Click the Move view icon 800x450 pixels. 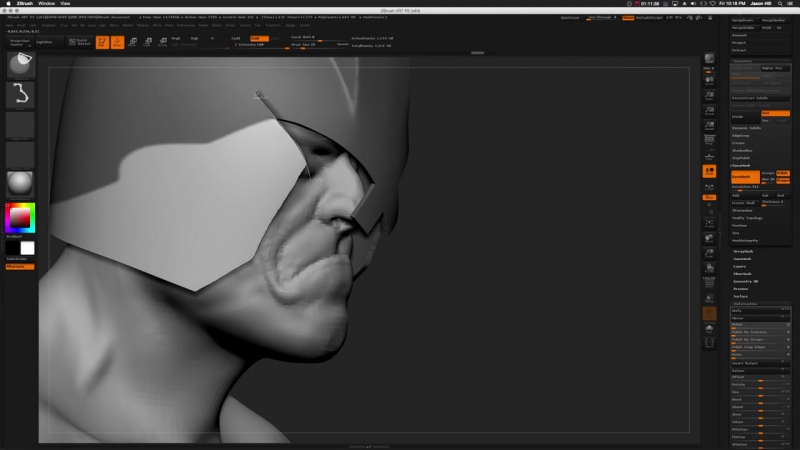pos(709,238)
